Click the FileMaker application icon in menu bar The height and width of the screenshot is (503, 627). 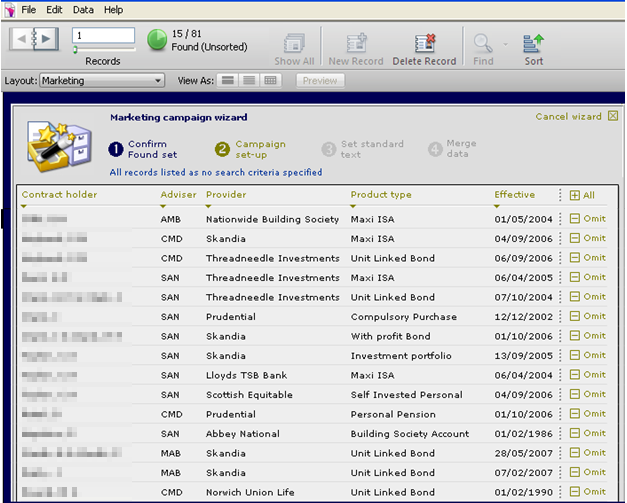(x=10, y=10)
